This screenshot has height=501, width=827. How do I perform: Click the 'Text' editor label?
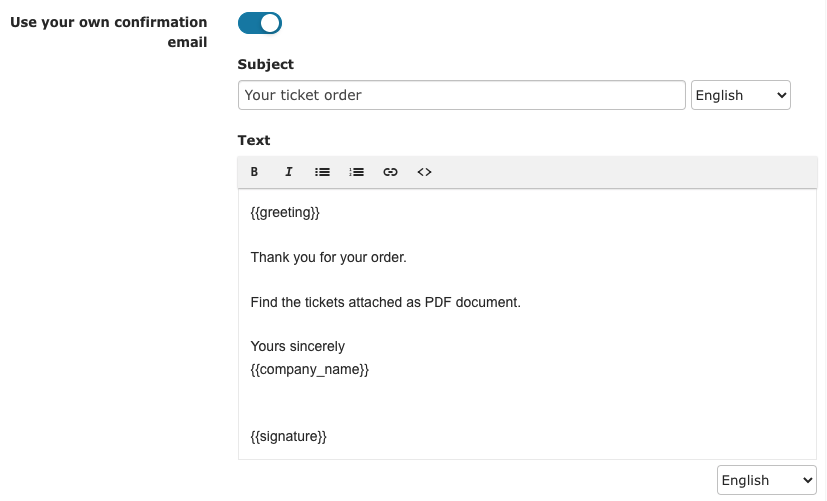click(x=254, y=140)
